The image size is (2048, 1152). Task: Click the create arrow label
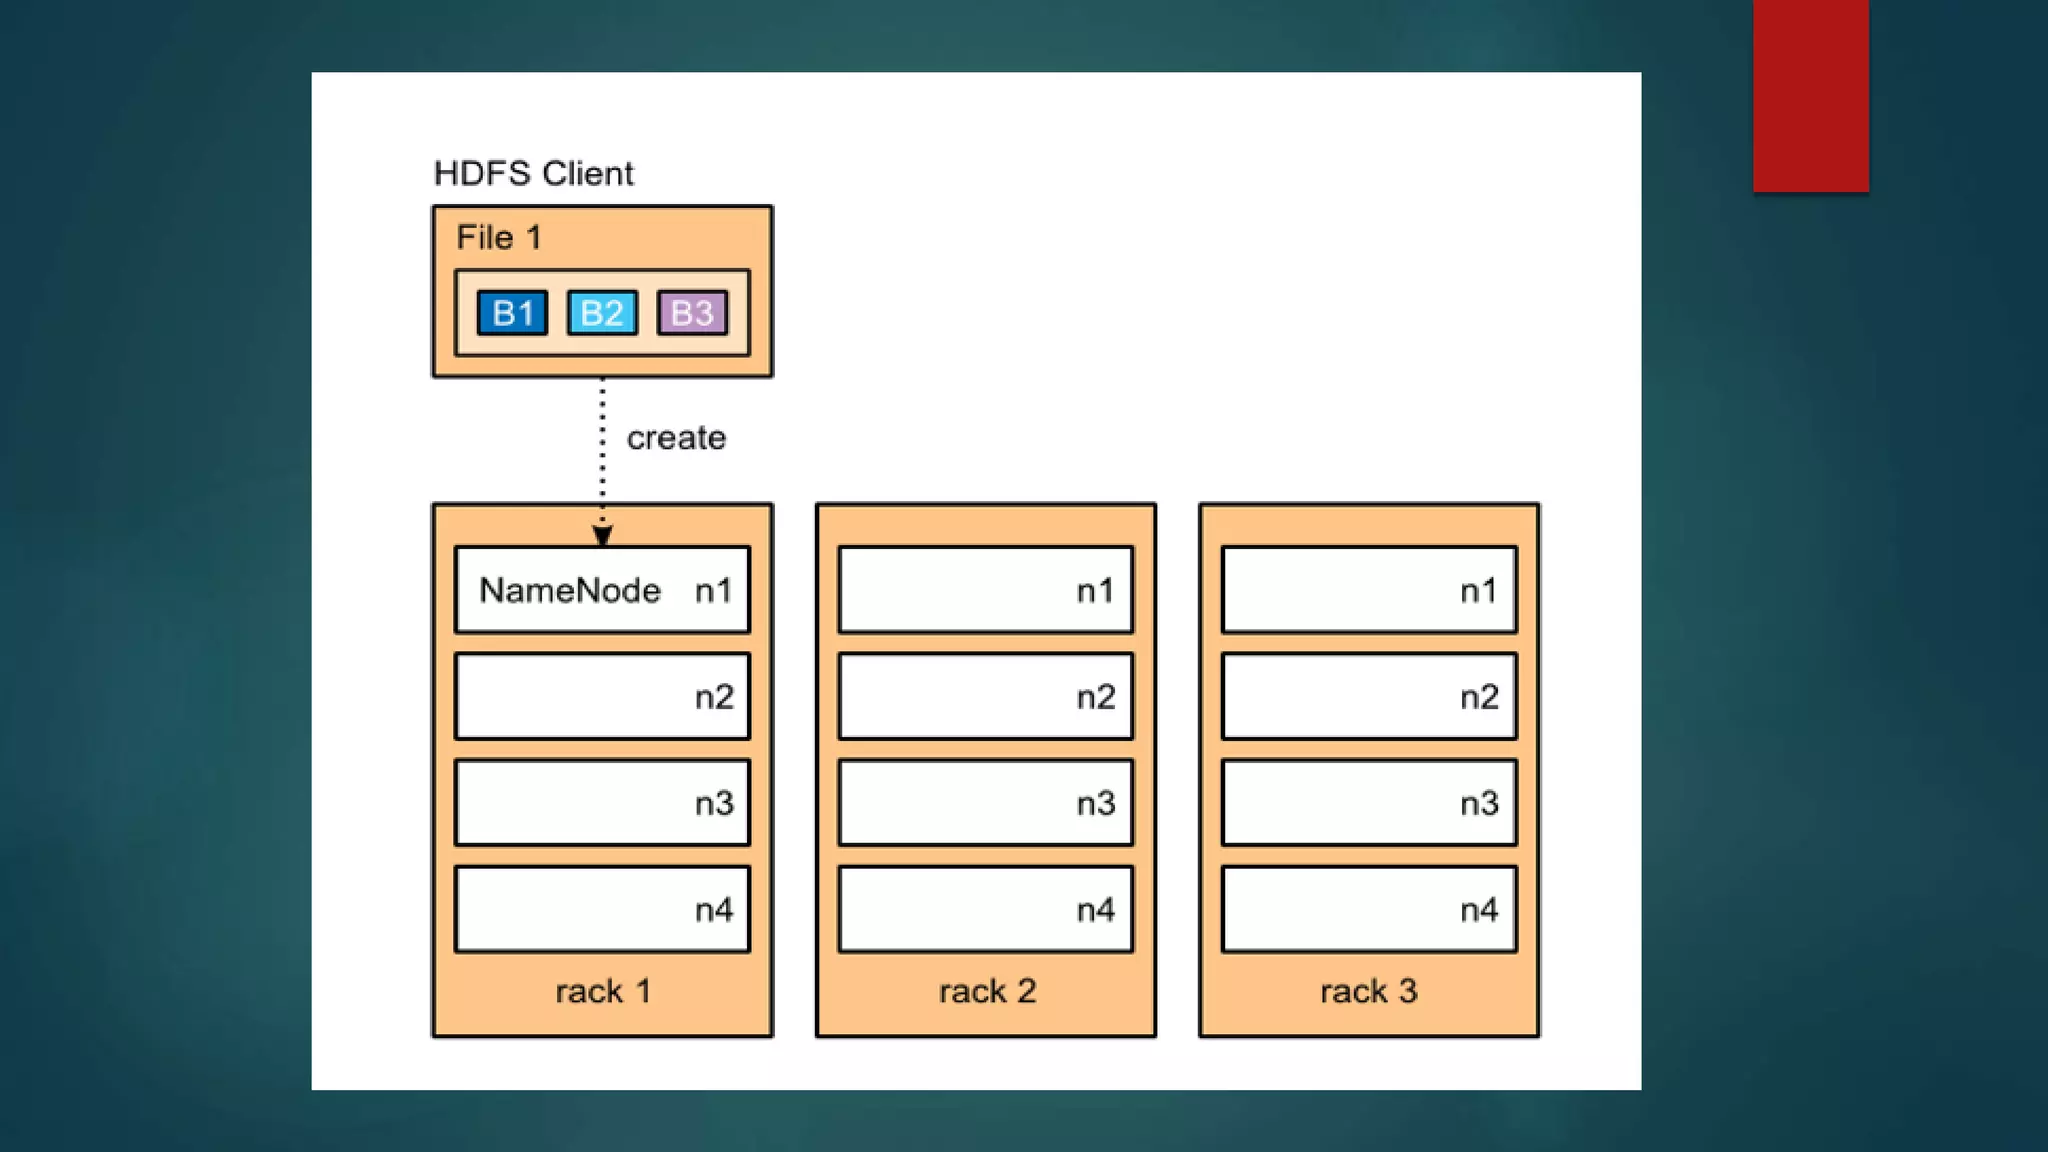tap(676, 438)
